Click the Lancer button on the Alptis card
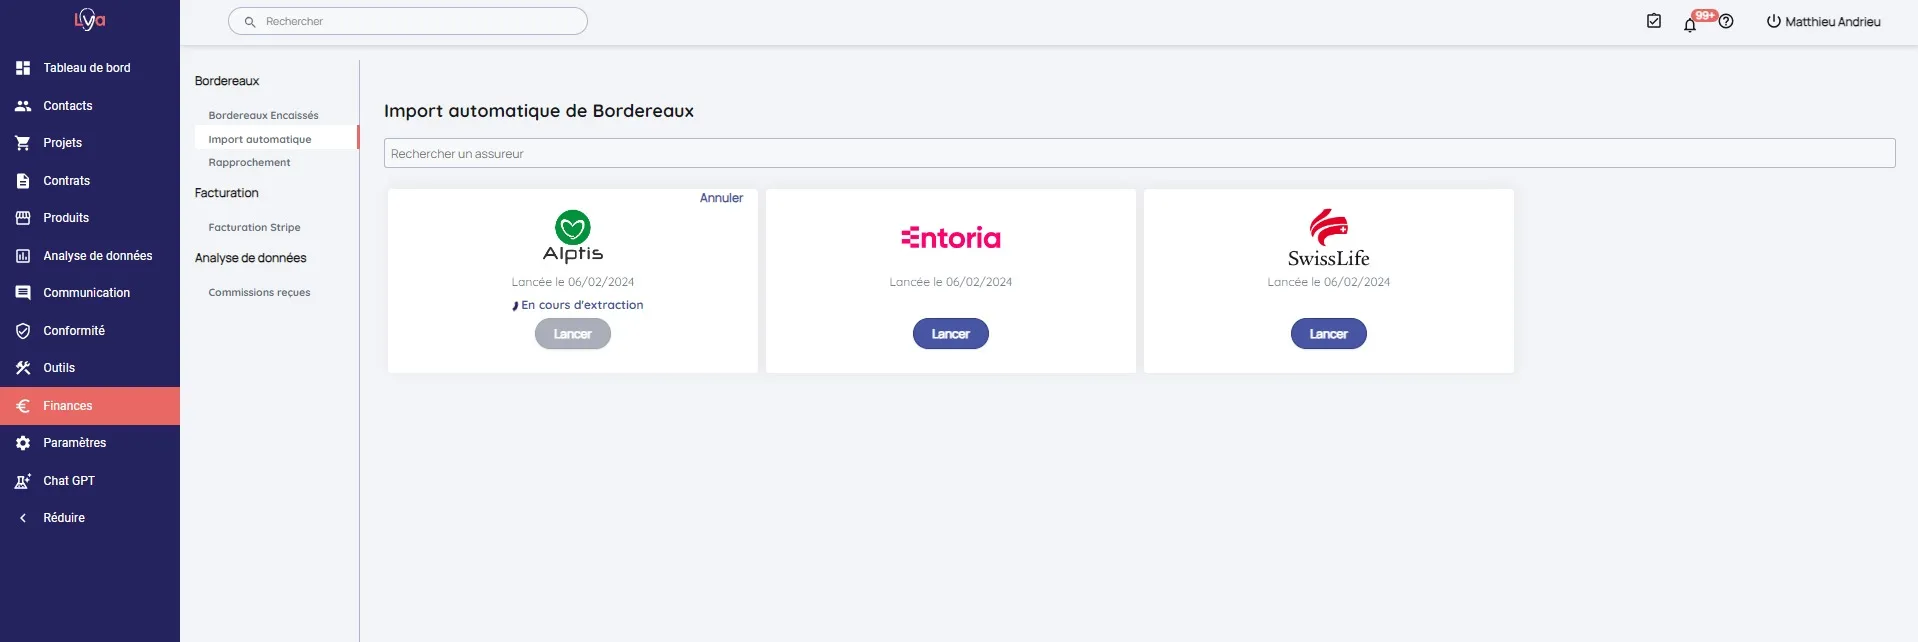 click(x=573, y=334)
